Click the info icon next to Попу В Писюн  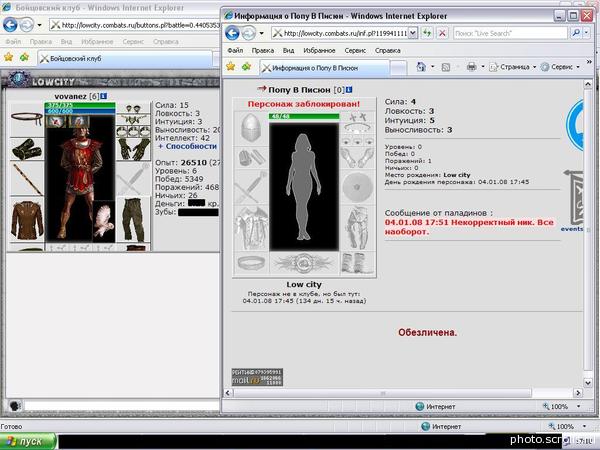pos(349,90)
